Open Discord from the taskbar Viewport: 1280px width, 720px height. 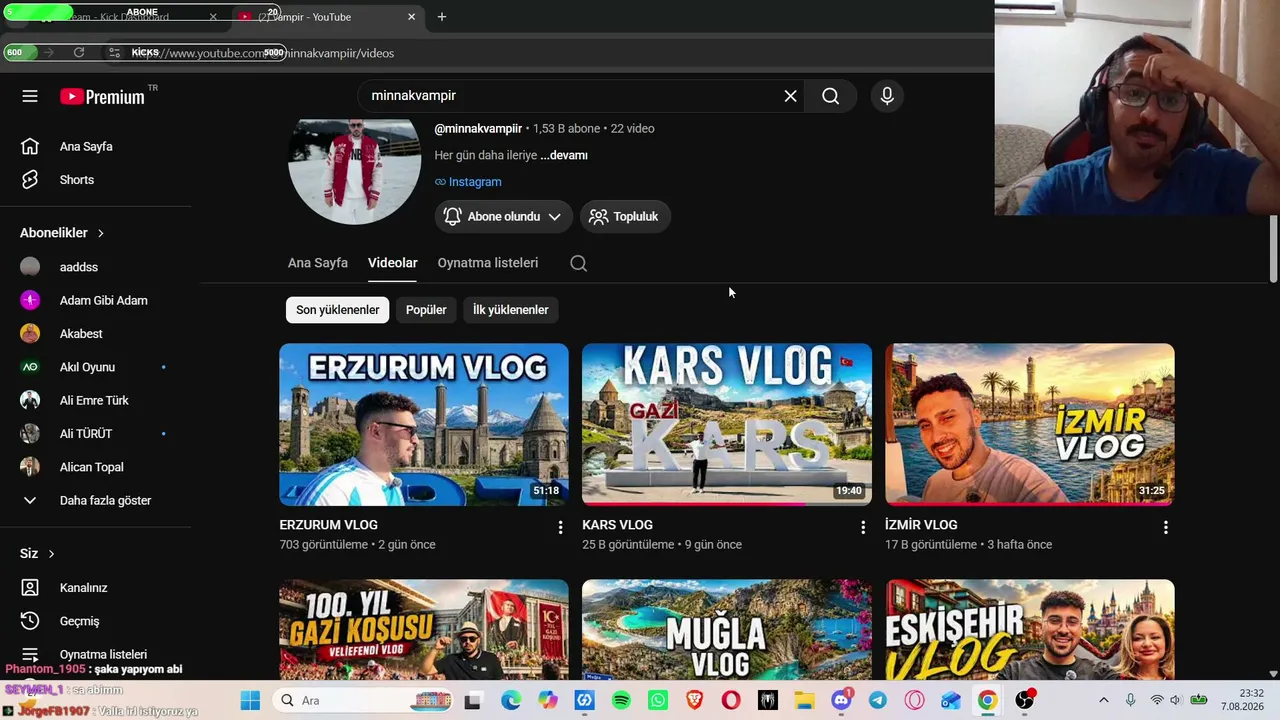(x=841, y=700)
